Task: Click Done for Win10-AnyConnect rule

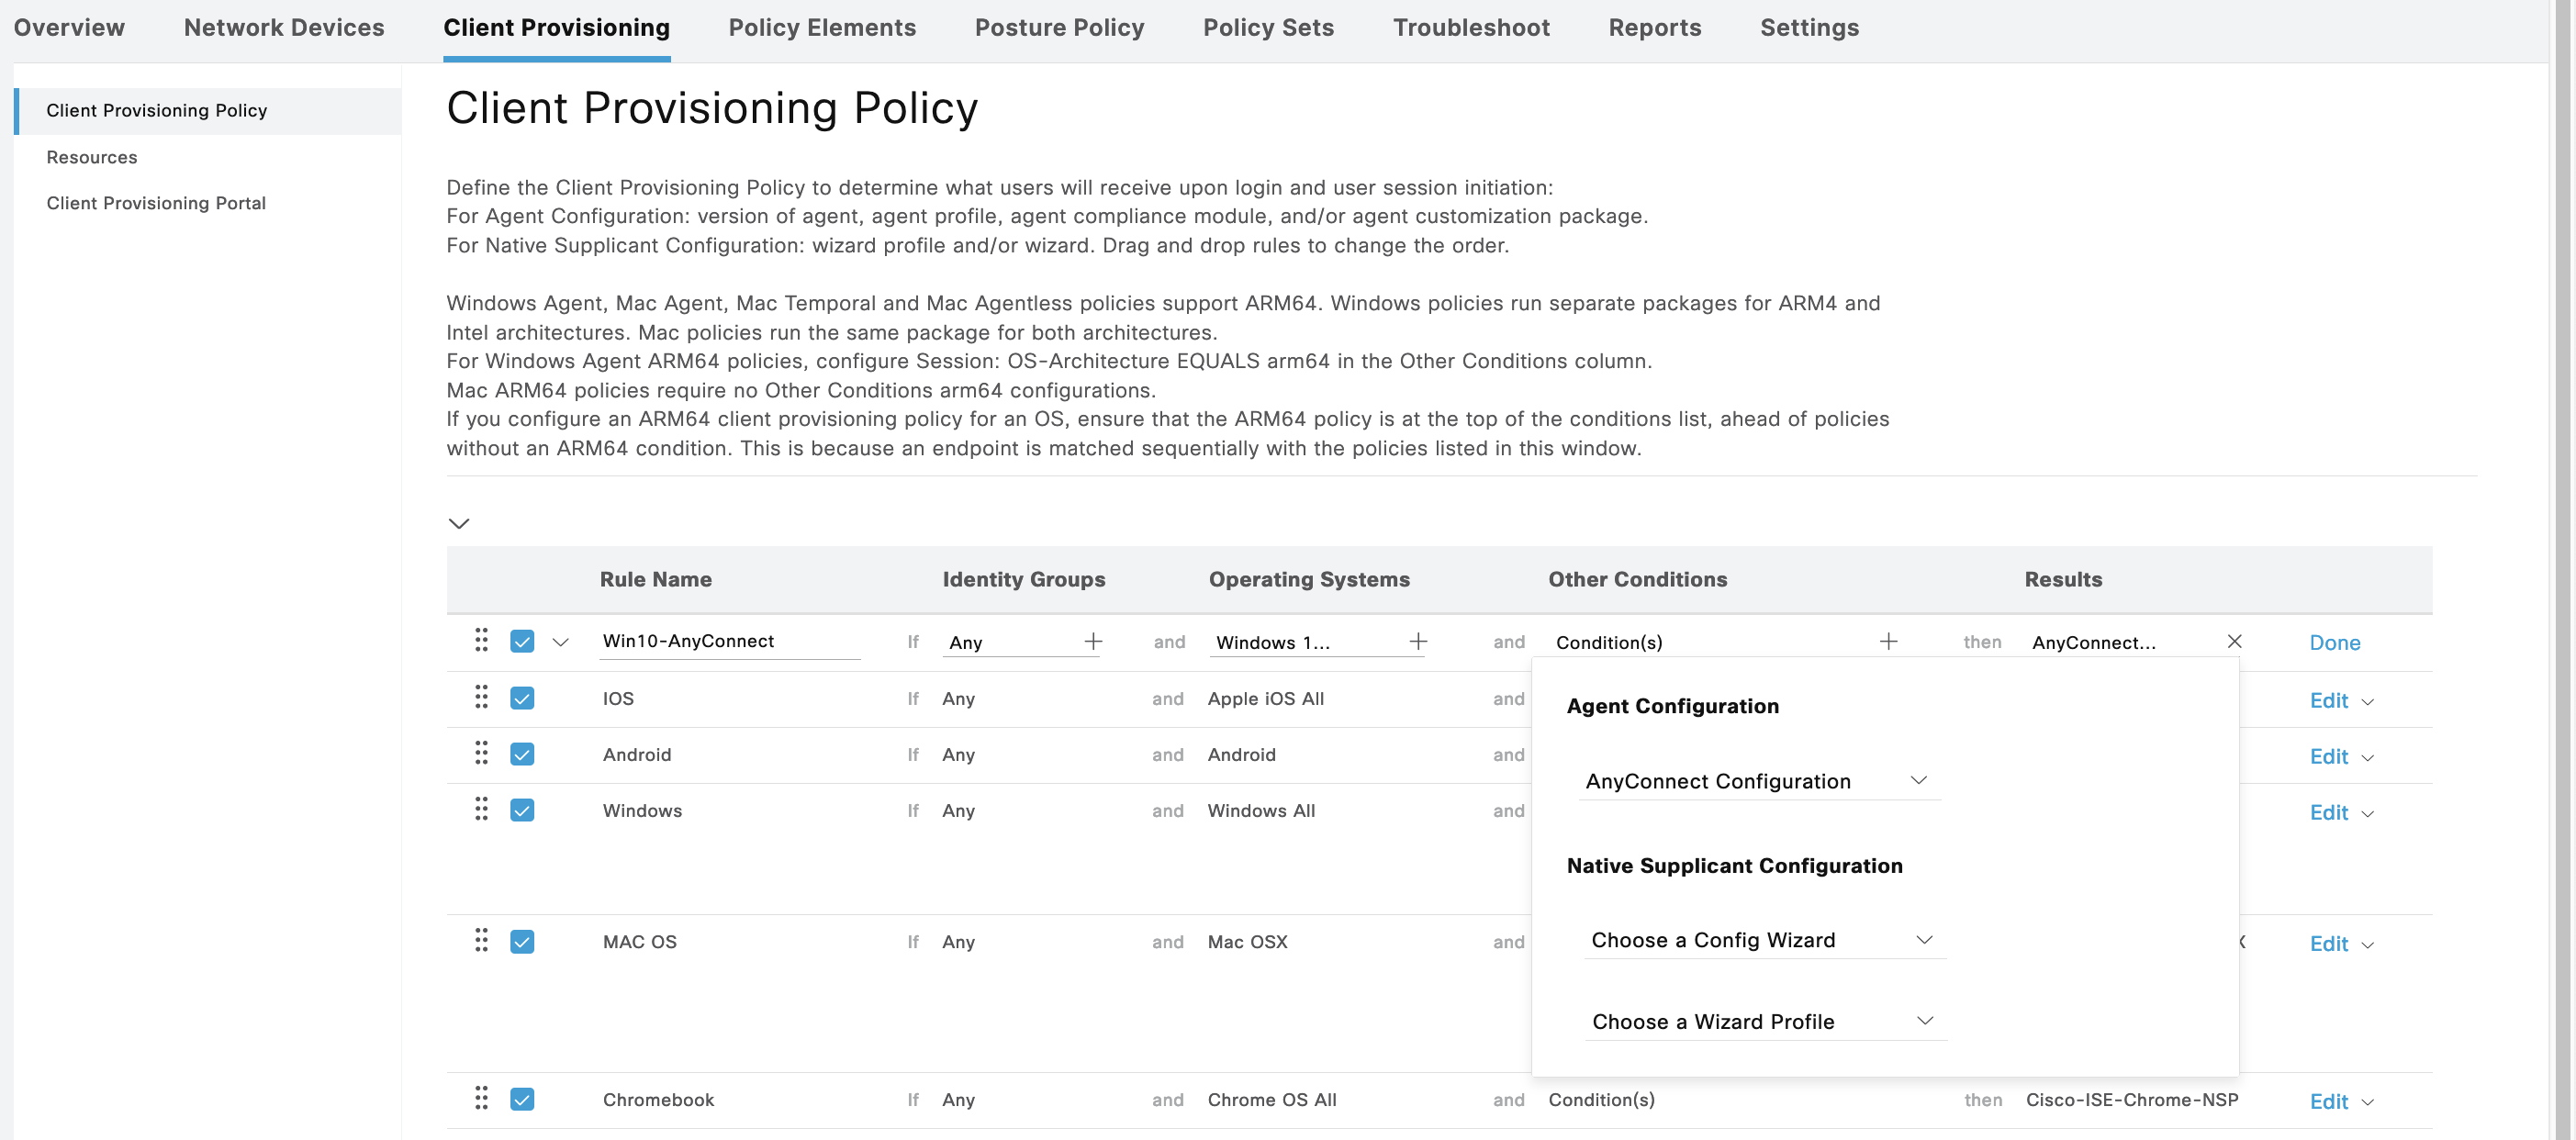Action: tap(2334, 643)
